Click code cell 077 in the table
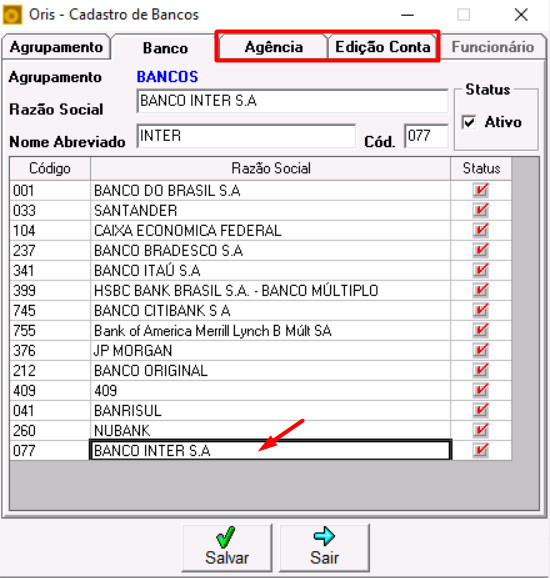Image resolution: width=550 pixels, height=578 pixels. (50, 450)
